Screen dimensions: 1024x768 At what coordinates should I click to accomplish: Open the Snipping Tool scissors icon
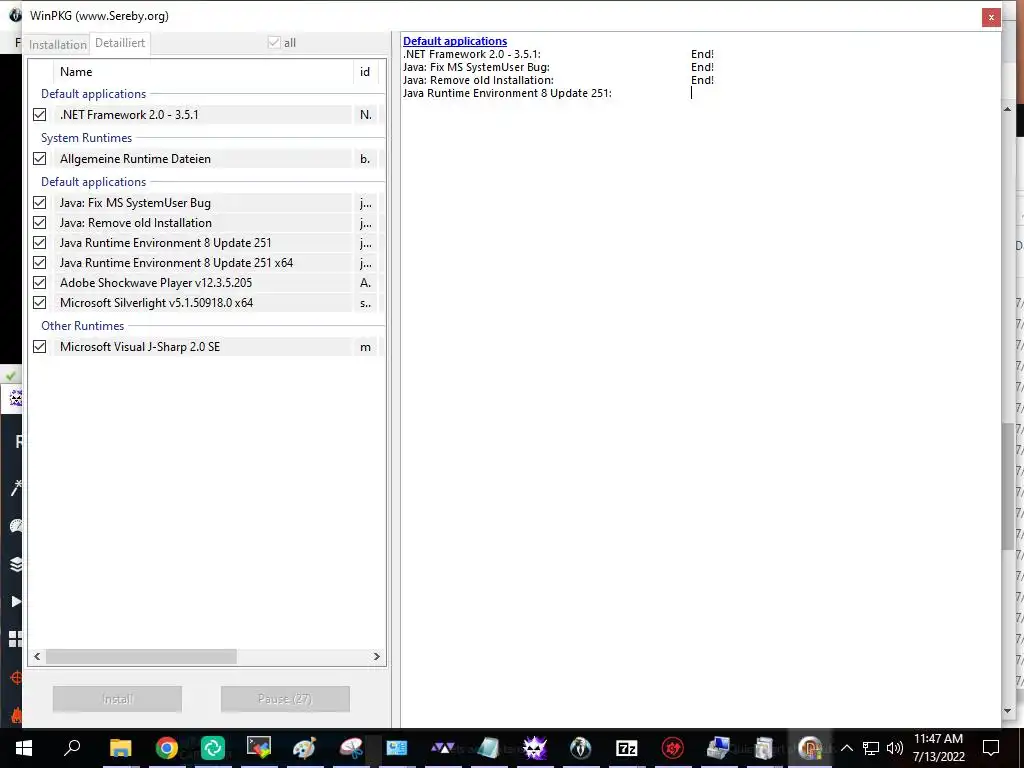pyautogui.click(x=351, y=748)
